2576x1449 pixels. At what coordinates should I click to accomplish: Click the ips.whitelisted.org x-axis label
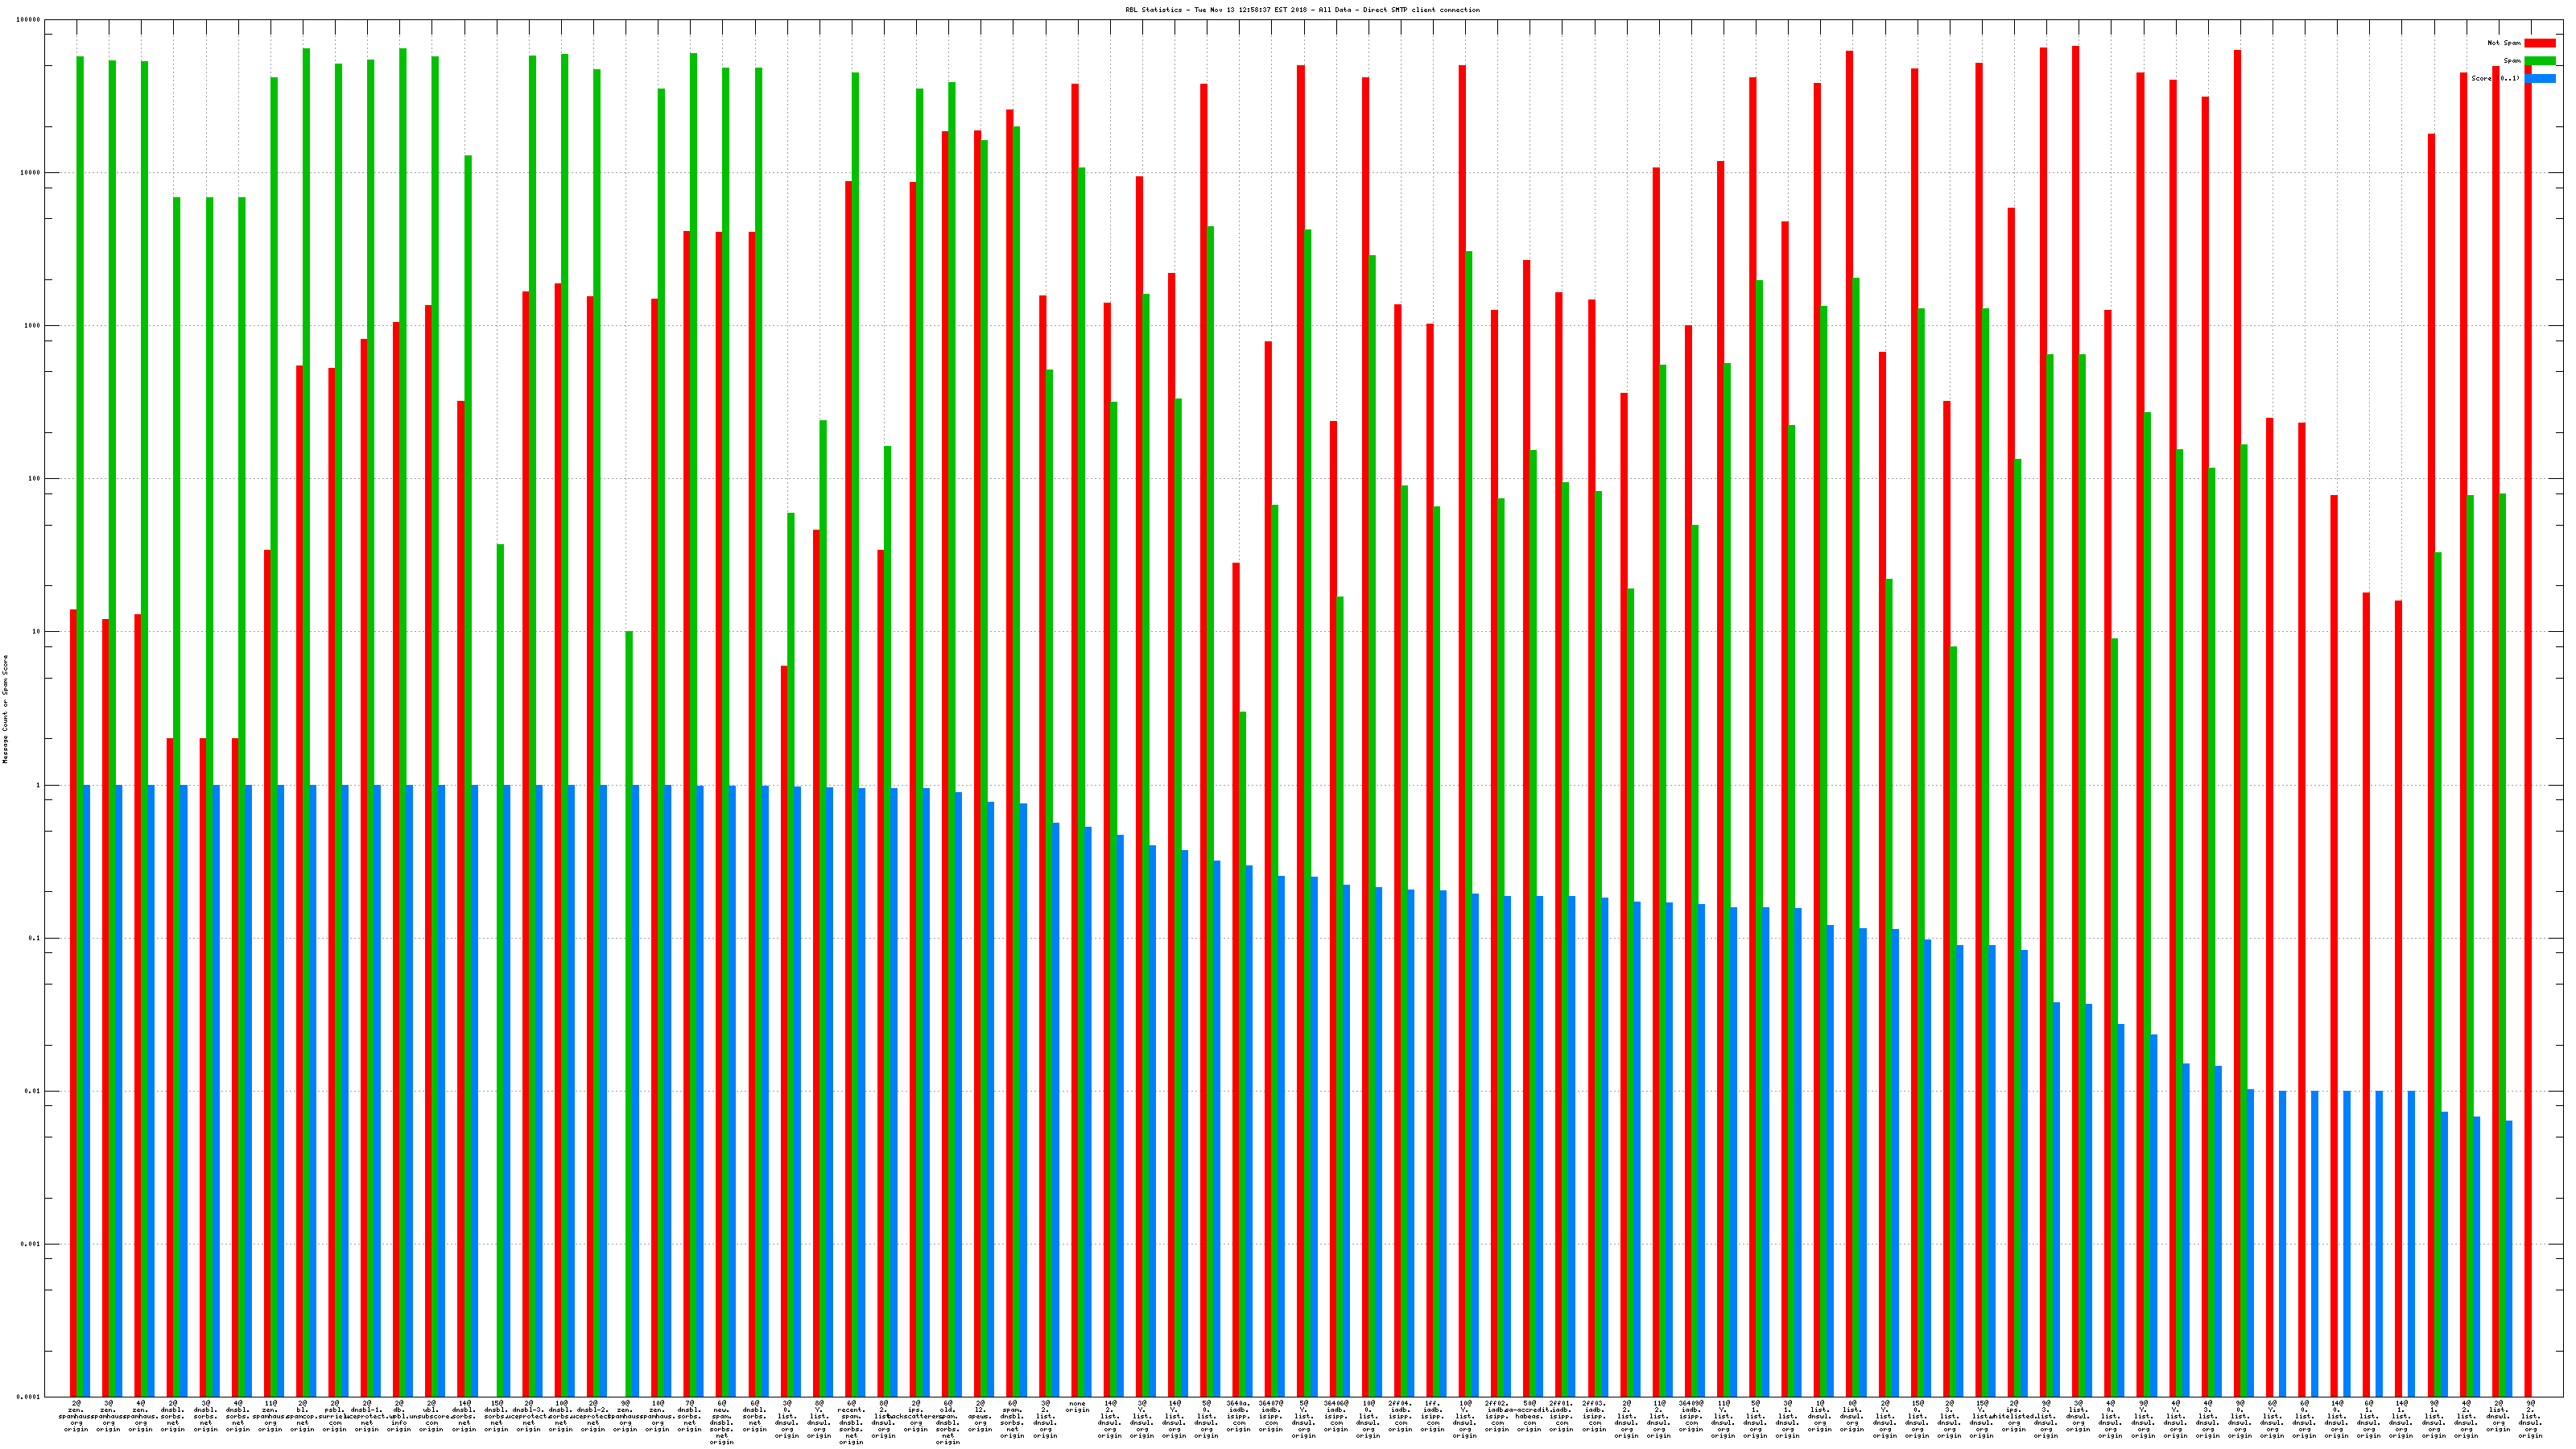2013,1416
